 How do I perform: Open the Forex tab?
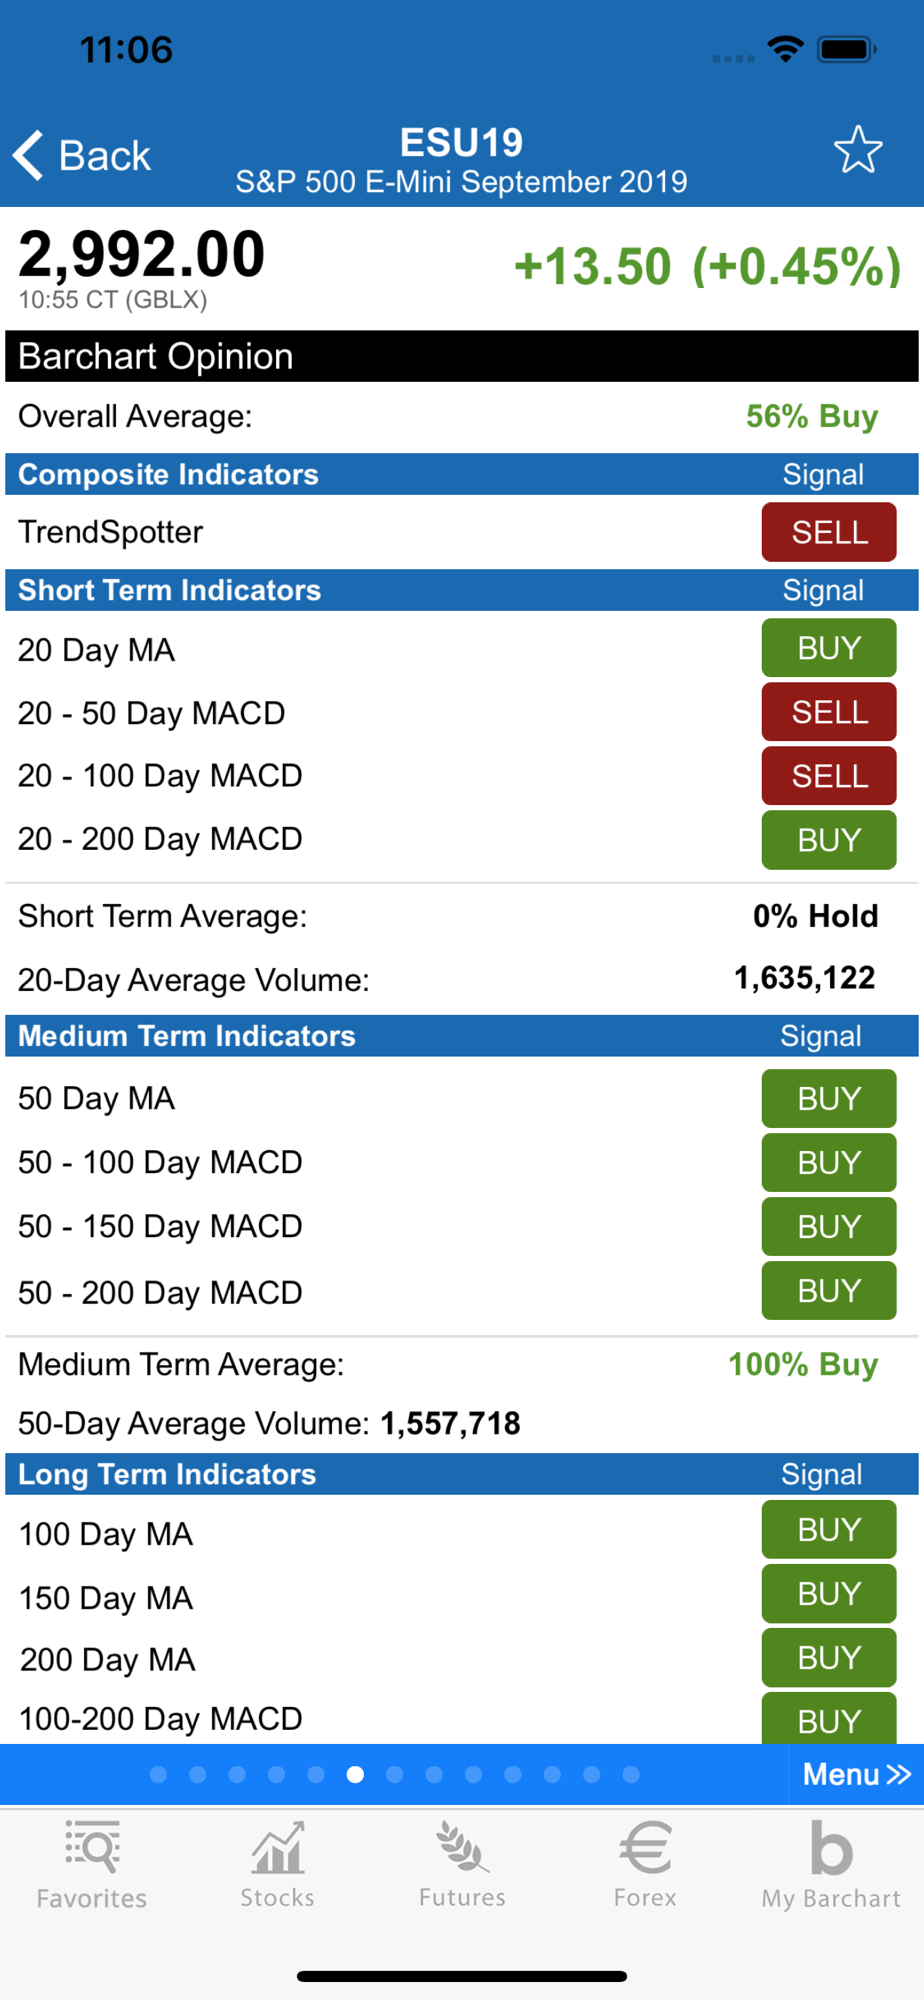(645, 1866)
